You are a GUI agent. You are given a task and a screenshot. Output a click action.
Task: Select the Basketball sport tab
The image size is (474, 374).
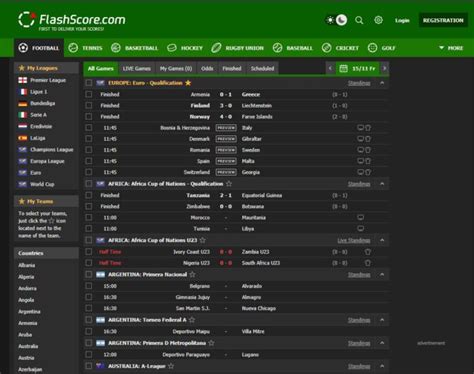click(x=134, y=48)
